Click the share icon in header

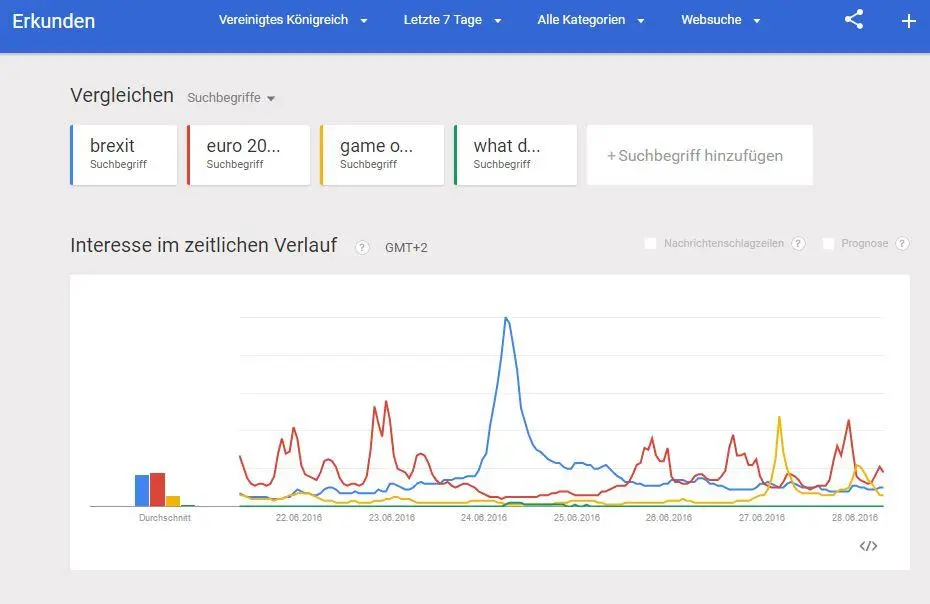tap(853, 20)
